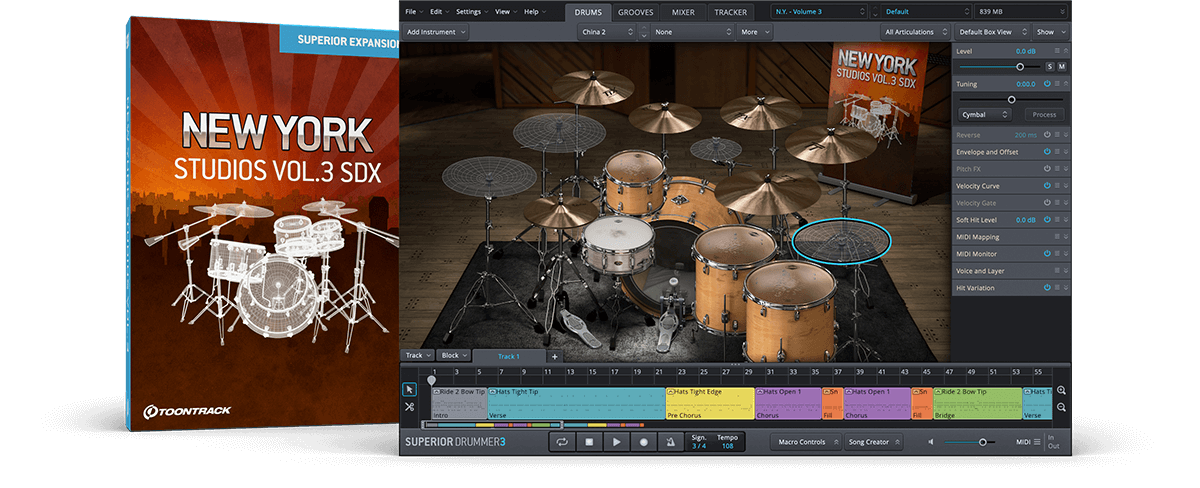This screenshot has width=1200, height=488.
Task: Toggle loop playback in the transport bar
Action: point(562,441)
